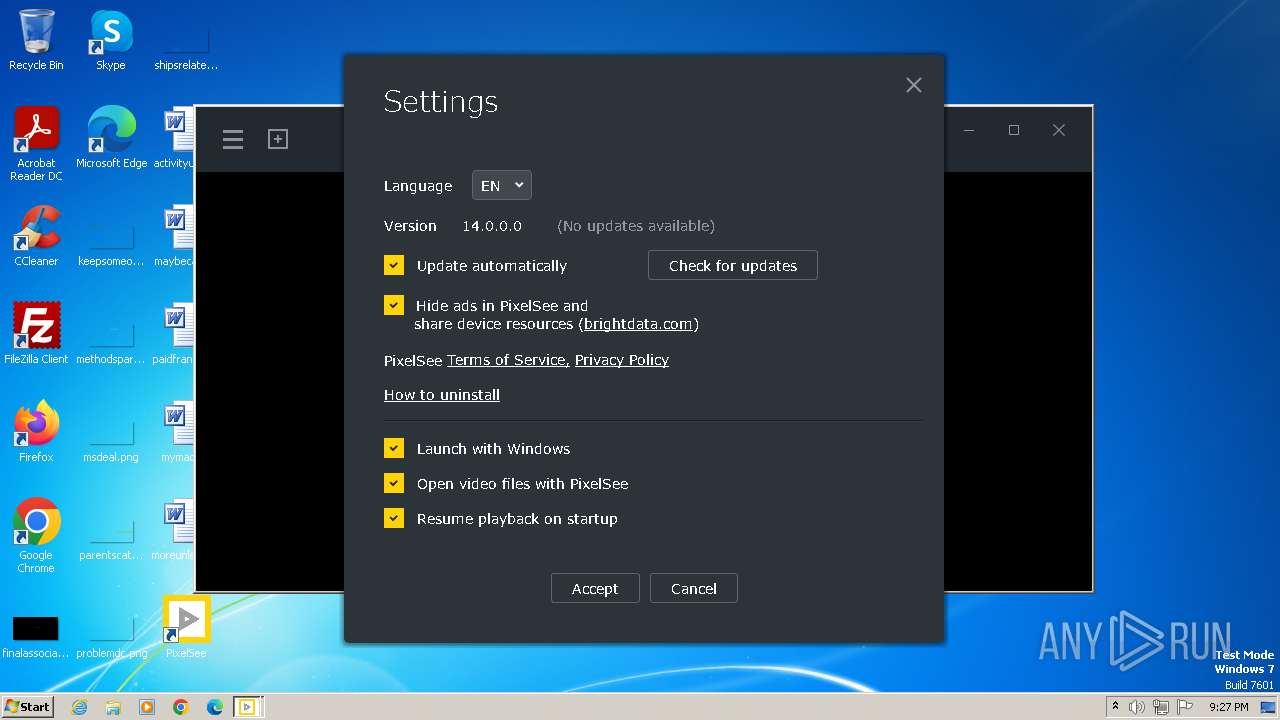Toggle the Launch with Windows checkbox
Viewport: 1280px width, 720px height.
coord(394,448)
